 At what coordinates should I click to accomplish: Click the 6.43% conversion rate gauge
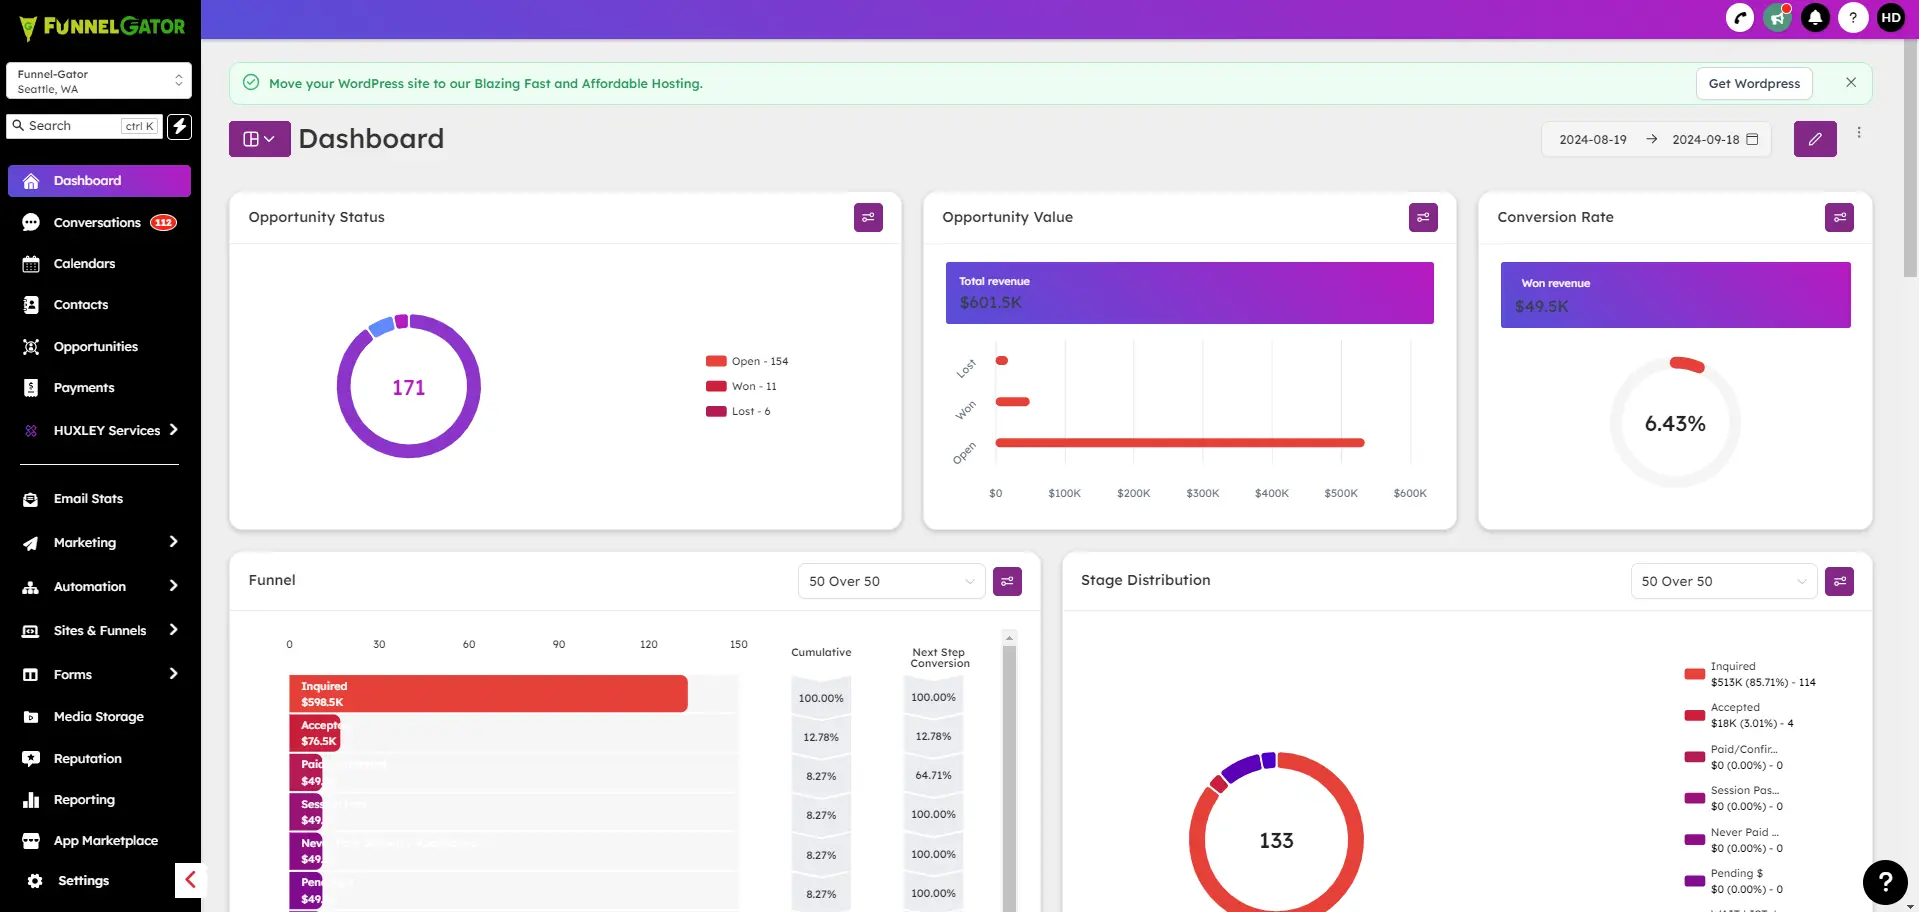click(x=1675, y=423)
